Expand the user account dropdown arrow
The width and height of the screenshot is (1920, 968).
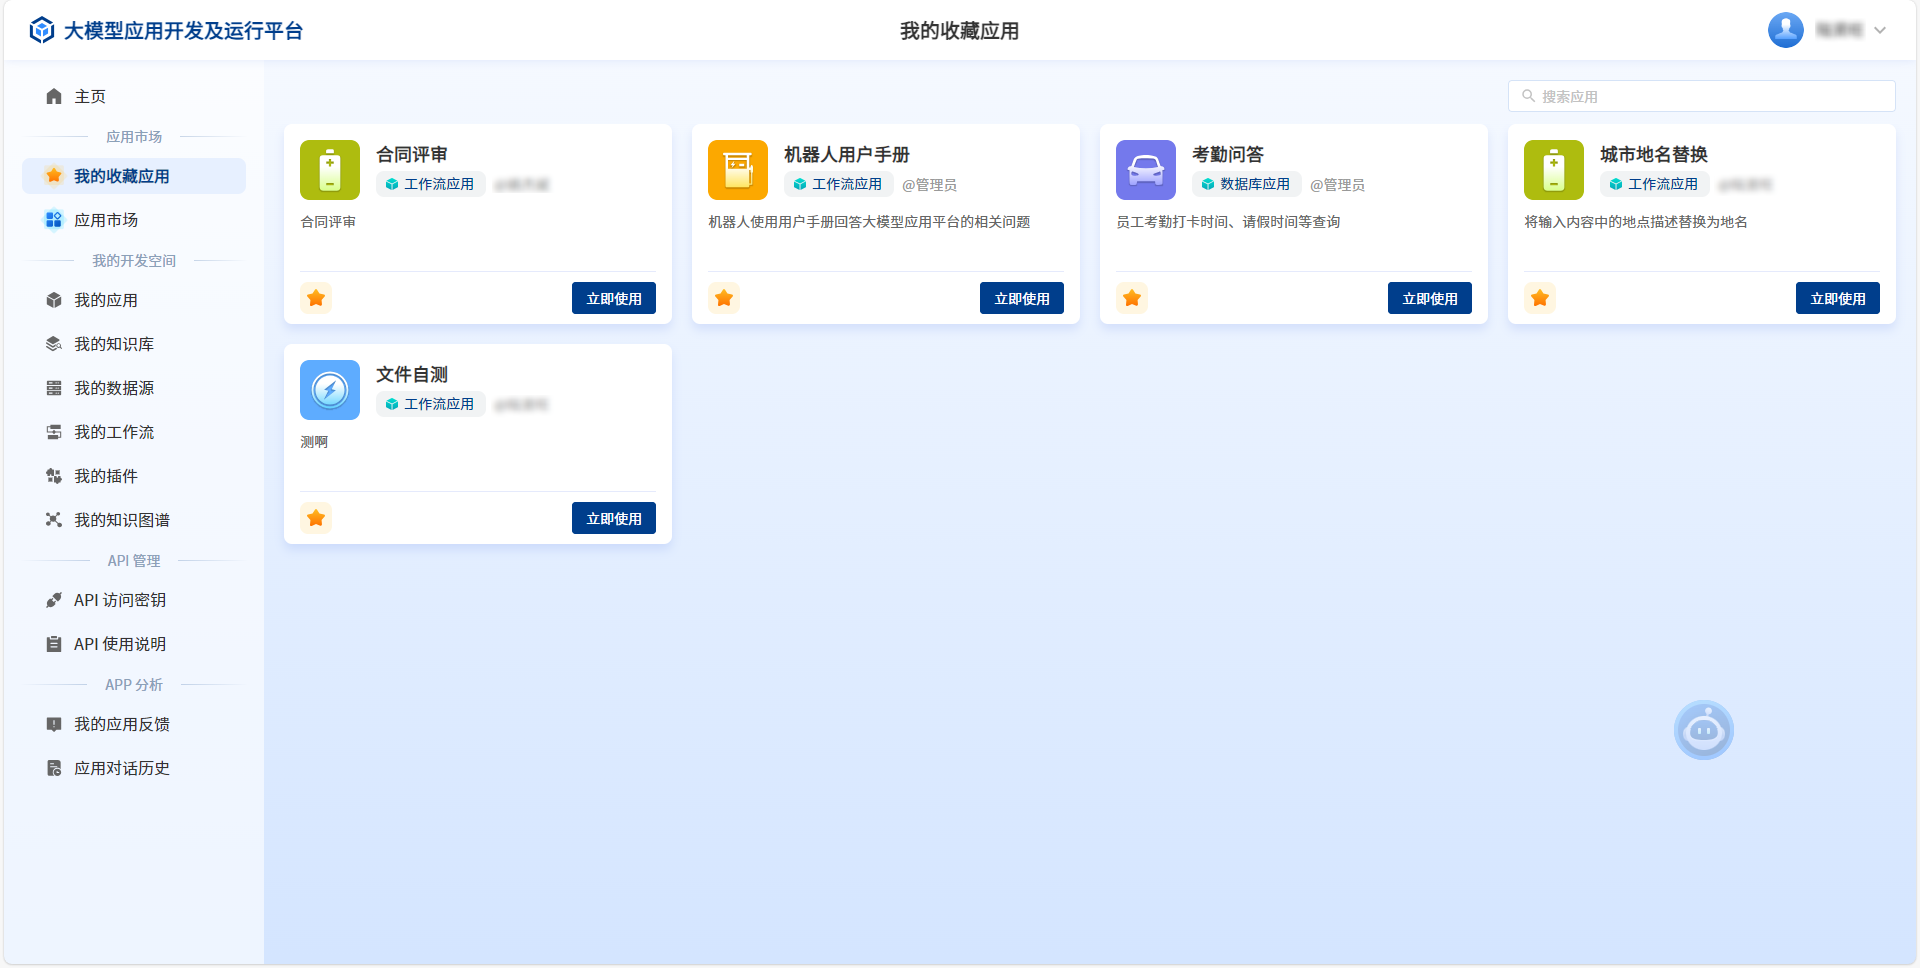[x=1880, y=30]
